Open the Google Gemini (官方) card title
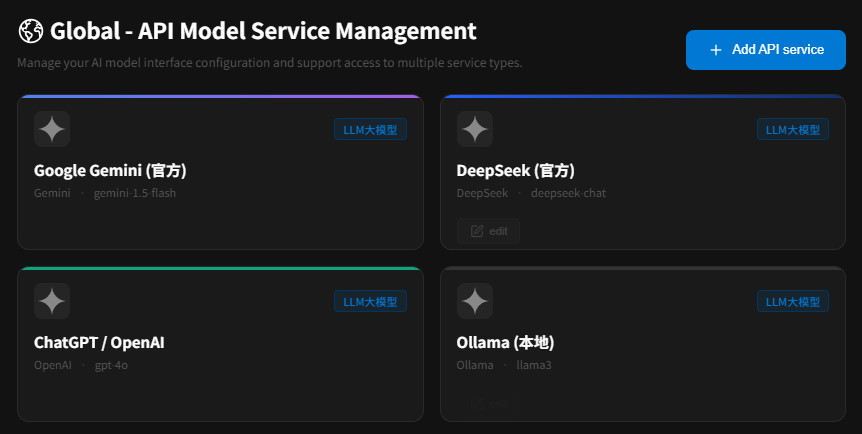The width and height of the screenshot is (862, 434). click(x=110, y=171)
